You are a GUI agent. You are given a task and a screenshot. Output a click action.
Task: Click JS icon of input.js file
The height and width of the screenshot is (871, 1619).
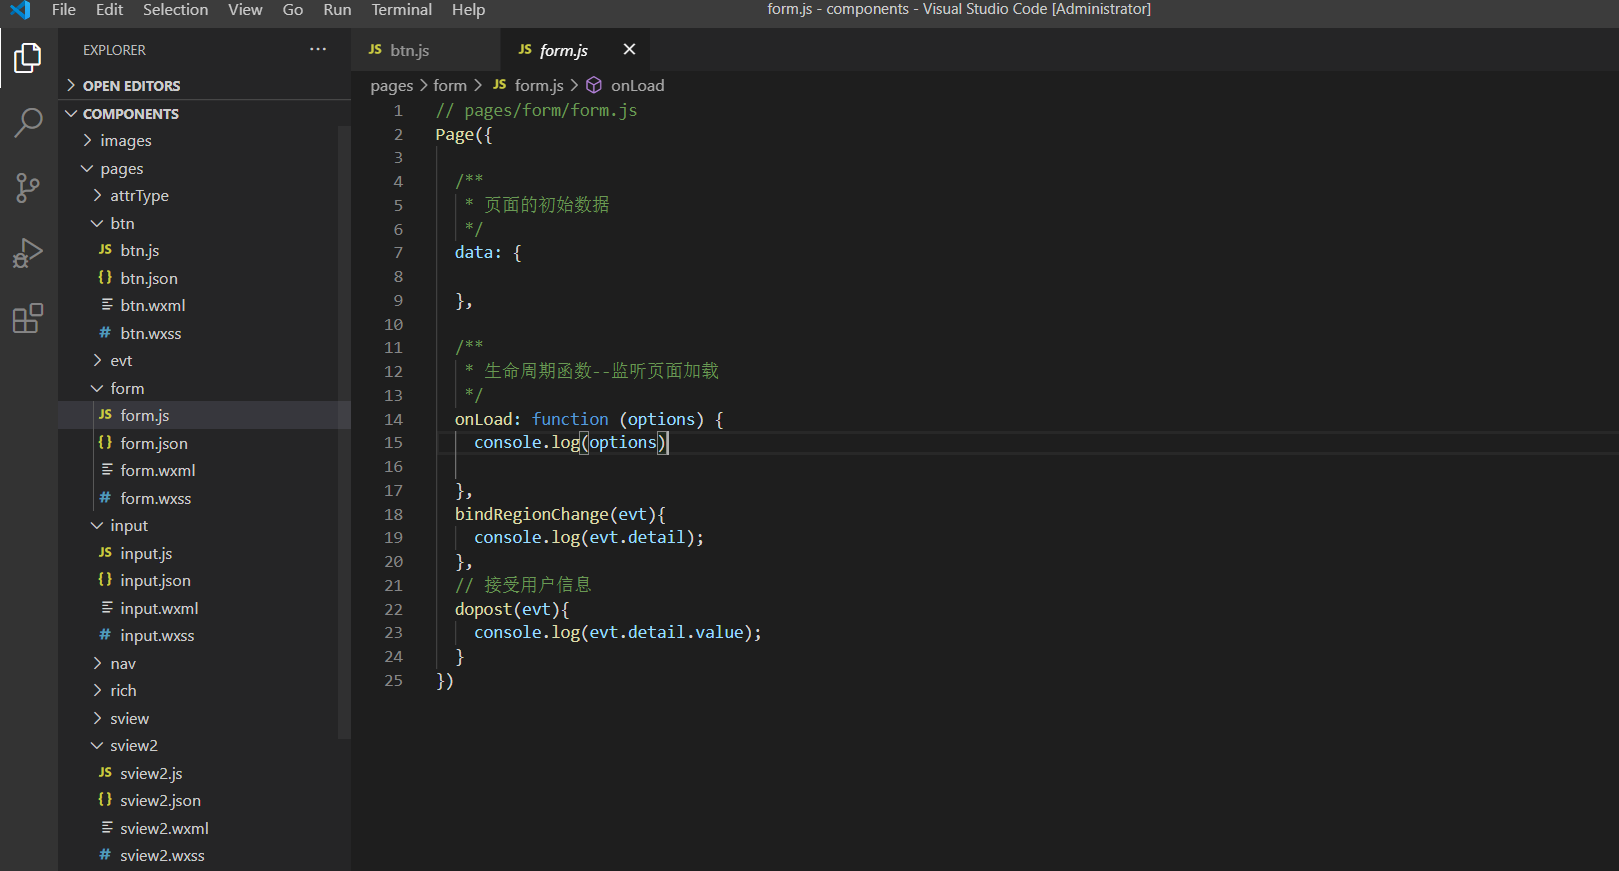[105, 553]
